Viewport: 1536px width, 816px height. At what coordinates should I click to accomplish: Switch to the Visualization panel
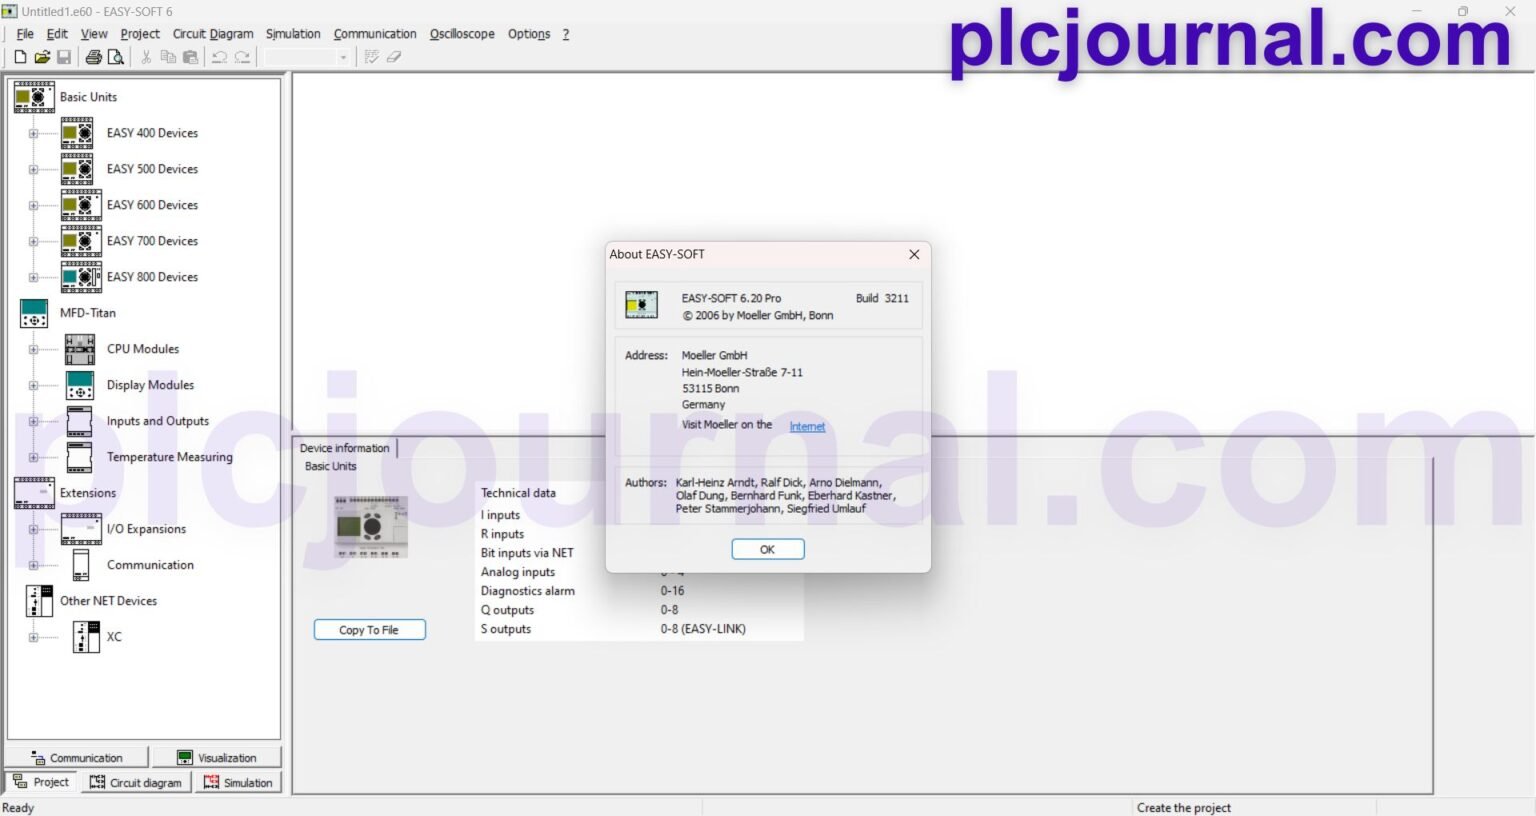point(218,757)
